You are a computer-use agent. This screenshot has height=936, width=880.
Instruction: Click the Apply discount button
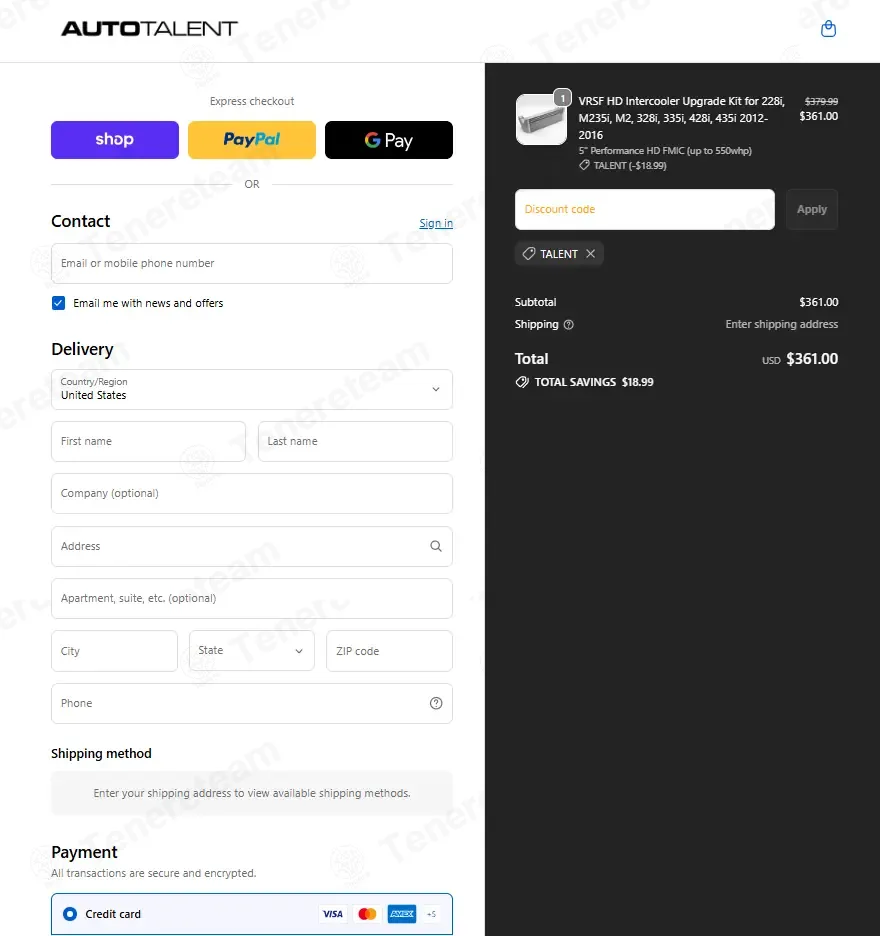pos(812,210)
